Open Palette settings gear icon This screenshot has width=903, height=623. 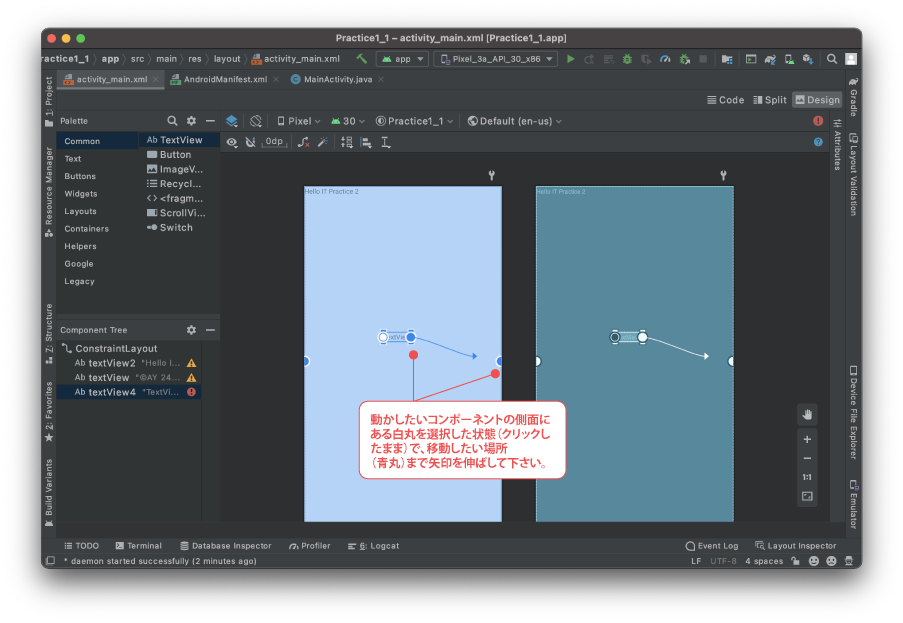pos(191,121)
